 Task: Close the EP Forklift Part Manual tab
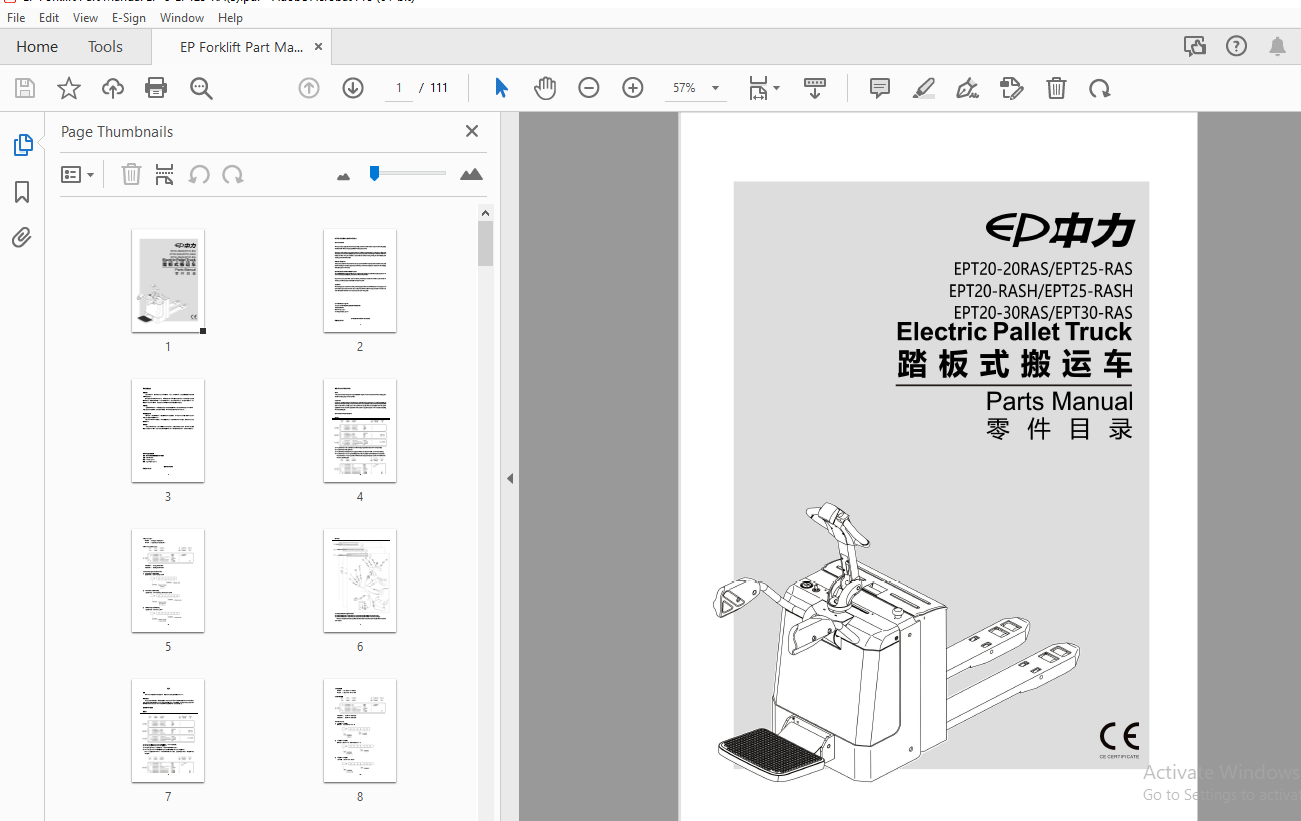pos(318,47)
